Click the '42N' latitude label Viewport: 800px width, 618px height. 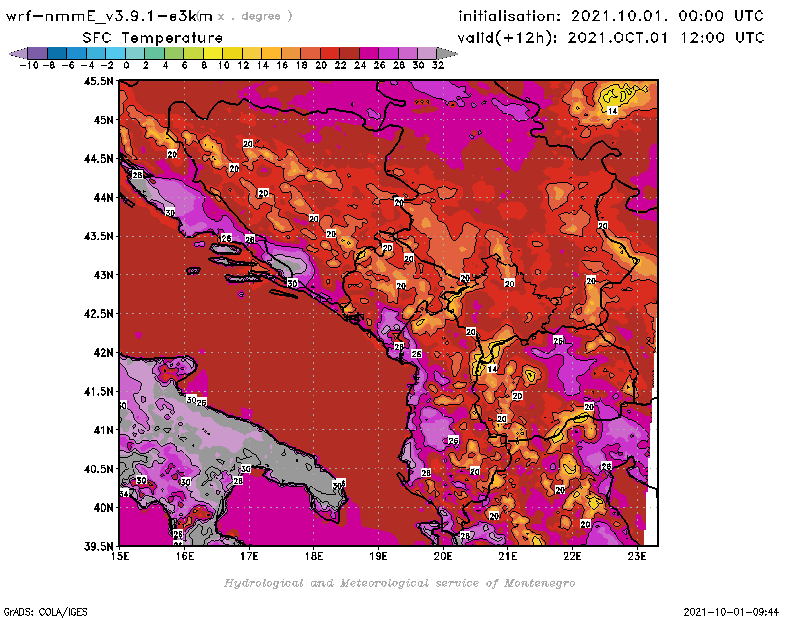pos(103,353)
